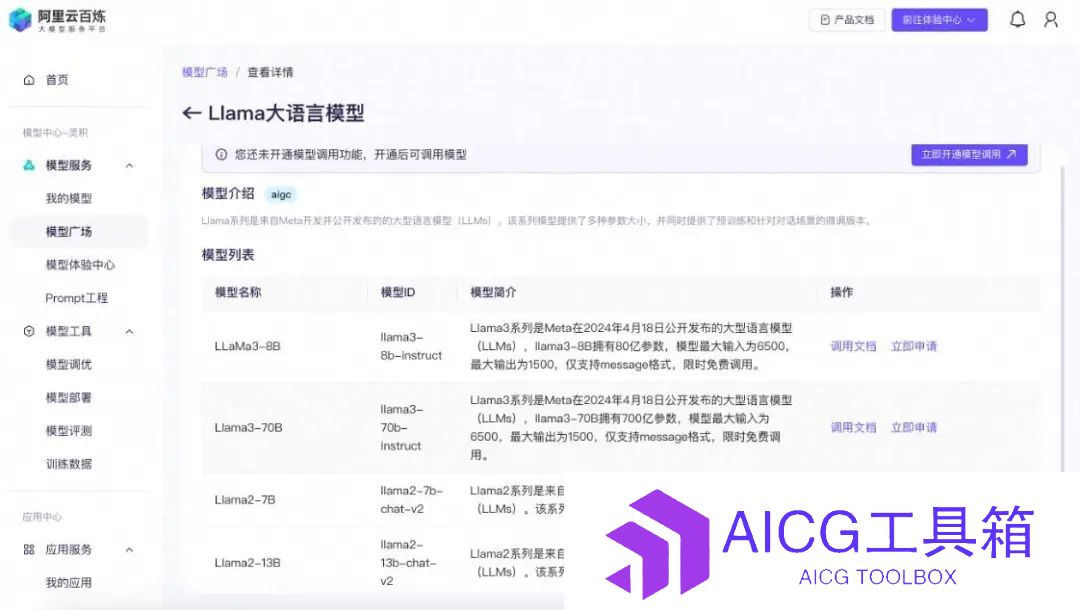Collapse the 应用服务 section chevron
The width and height of the screenshot is (1080, 610).
click(x=129, y=549)
